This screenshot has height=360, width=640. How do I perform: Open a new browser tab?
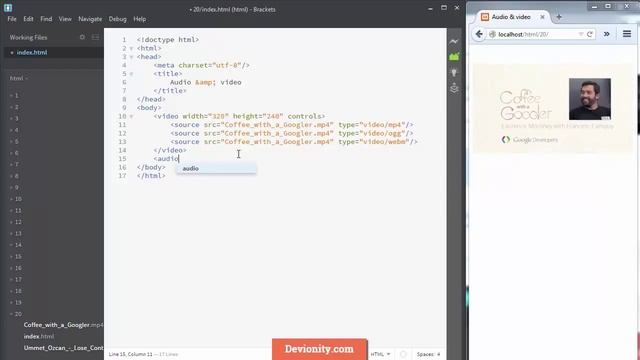[x=559, y=17]
